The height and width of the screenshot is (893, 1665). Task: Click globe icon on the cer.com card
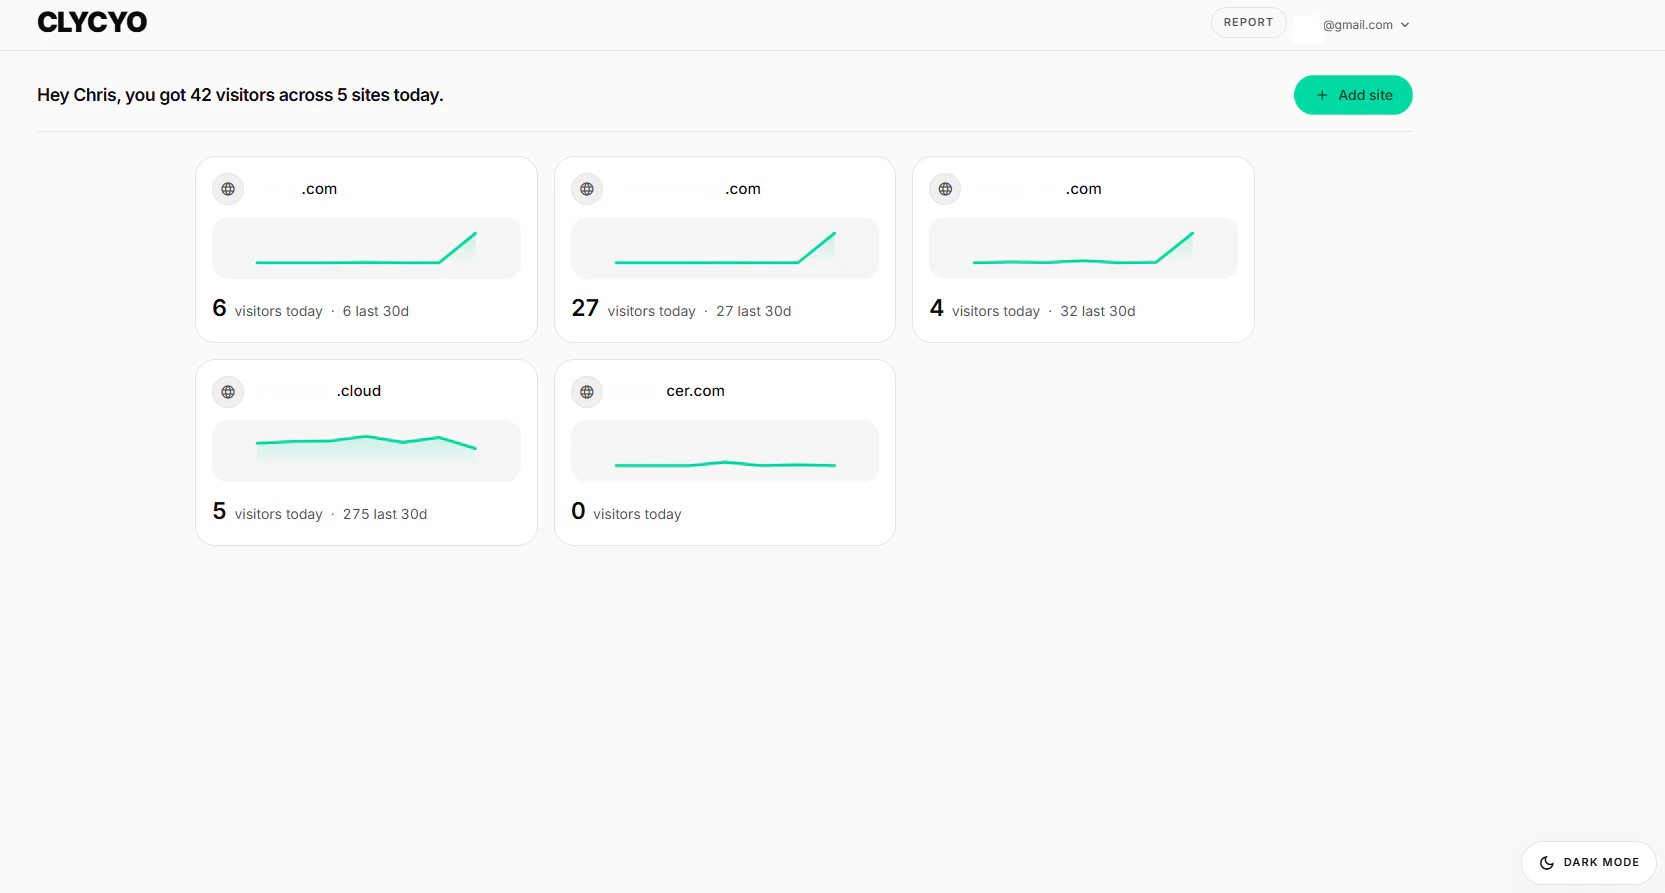click(x=587, y=392)
